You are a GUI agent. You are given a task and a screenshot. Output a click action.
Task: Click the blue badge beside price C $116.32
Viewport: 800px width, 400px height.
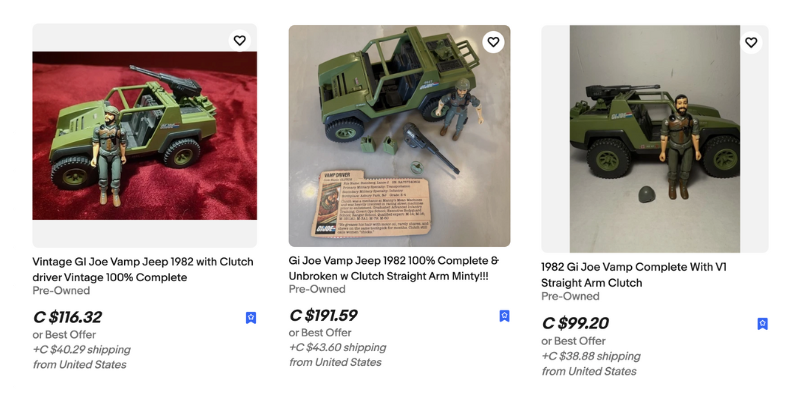251,318
